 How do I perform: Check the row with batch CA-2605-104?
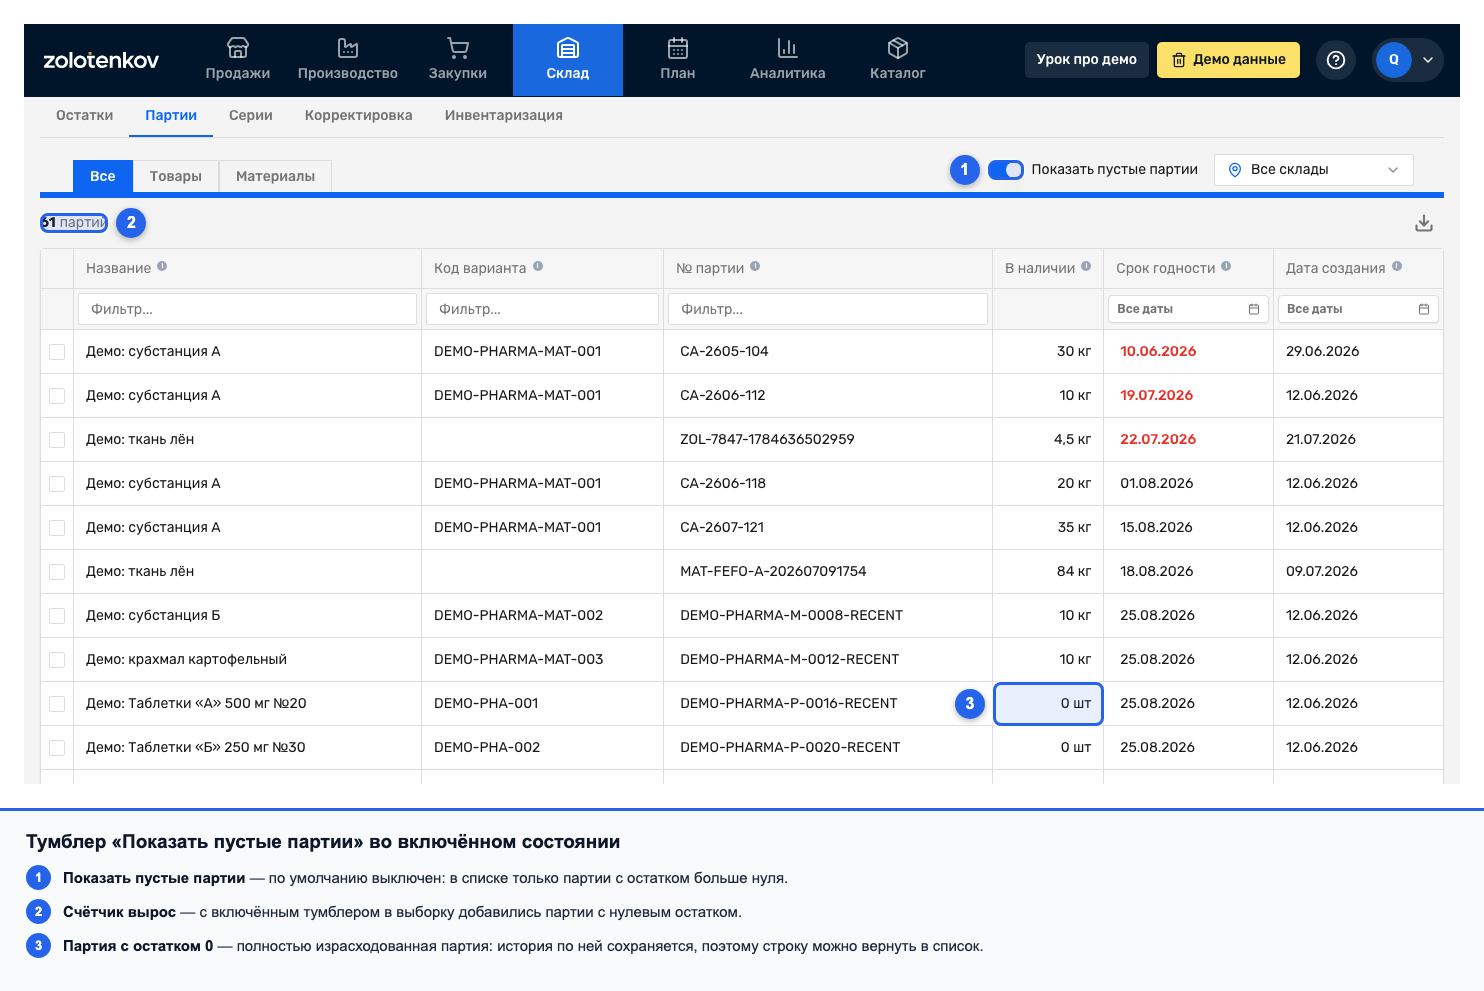point(57,352)
